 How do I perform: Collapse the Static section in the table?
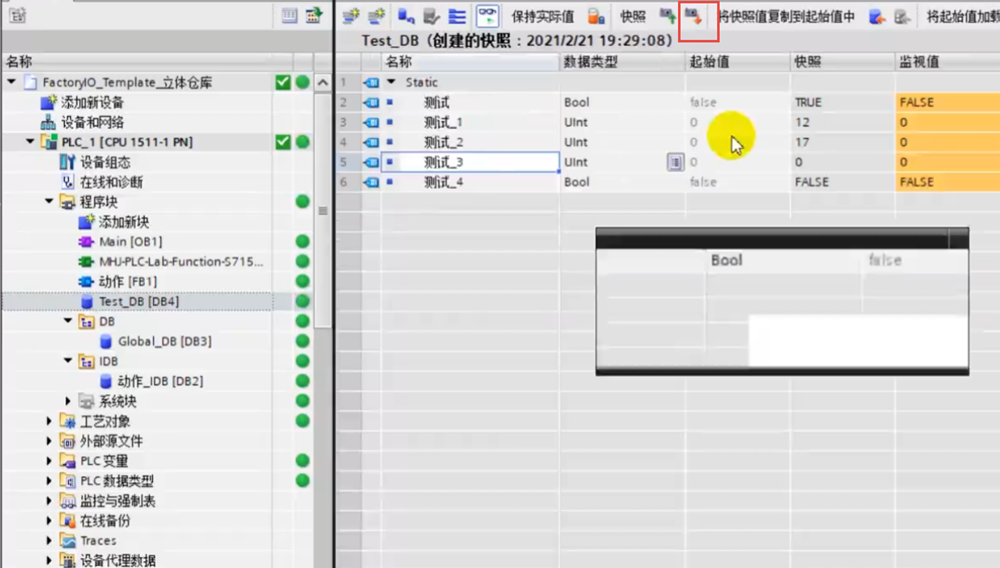(x=392, y=82)
